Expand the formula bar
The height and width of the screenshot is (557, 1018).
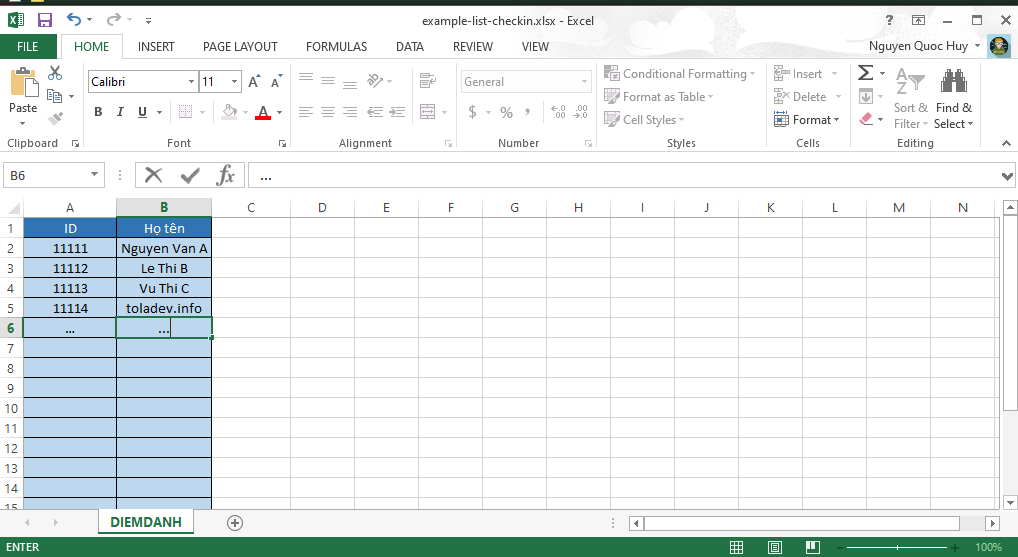[1007, 176]
